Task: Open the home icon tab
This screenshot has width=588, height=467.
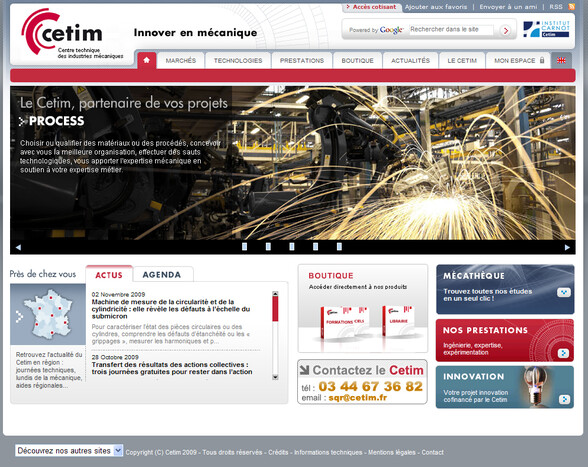Action: [x=147, y=60]
